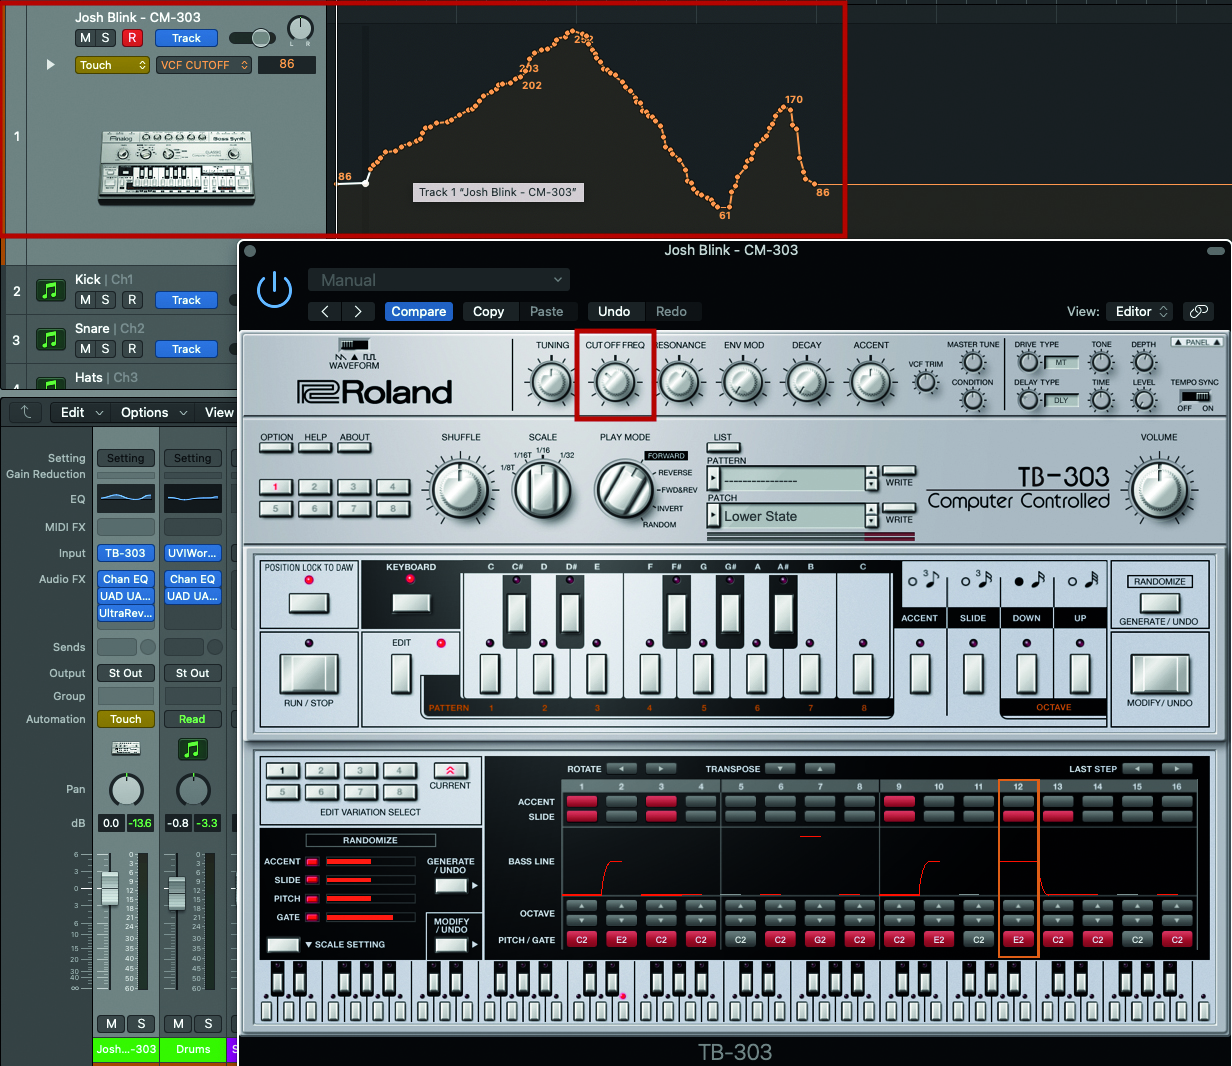Click the Current variation button
Image resolution: width=1232 pixels, height=1066 pixels.
click(x=450, y=770)
